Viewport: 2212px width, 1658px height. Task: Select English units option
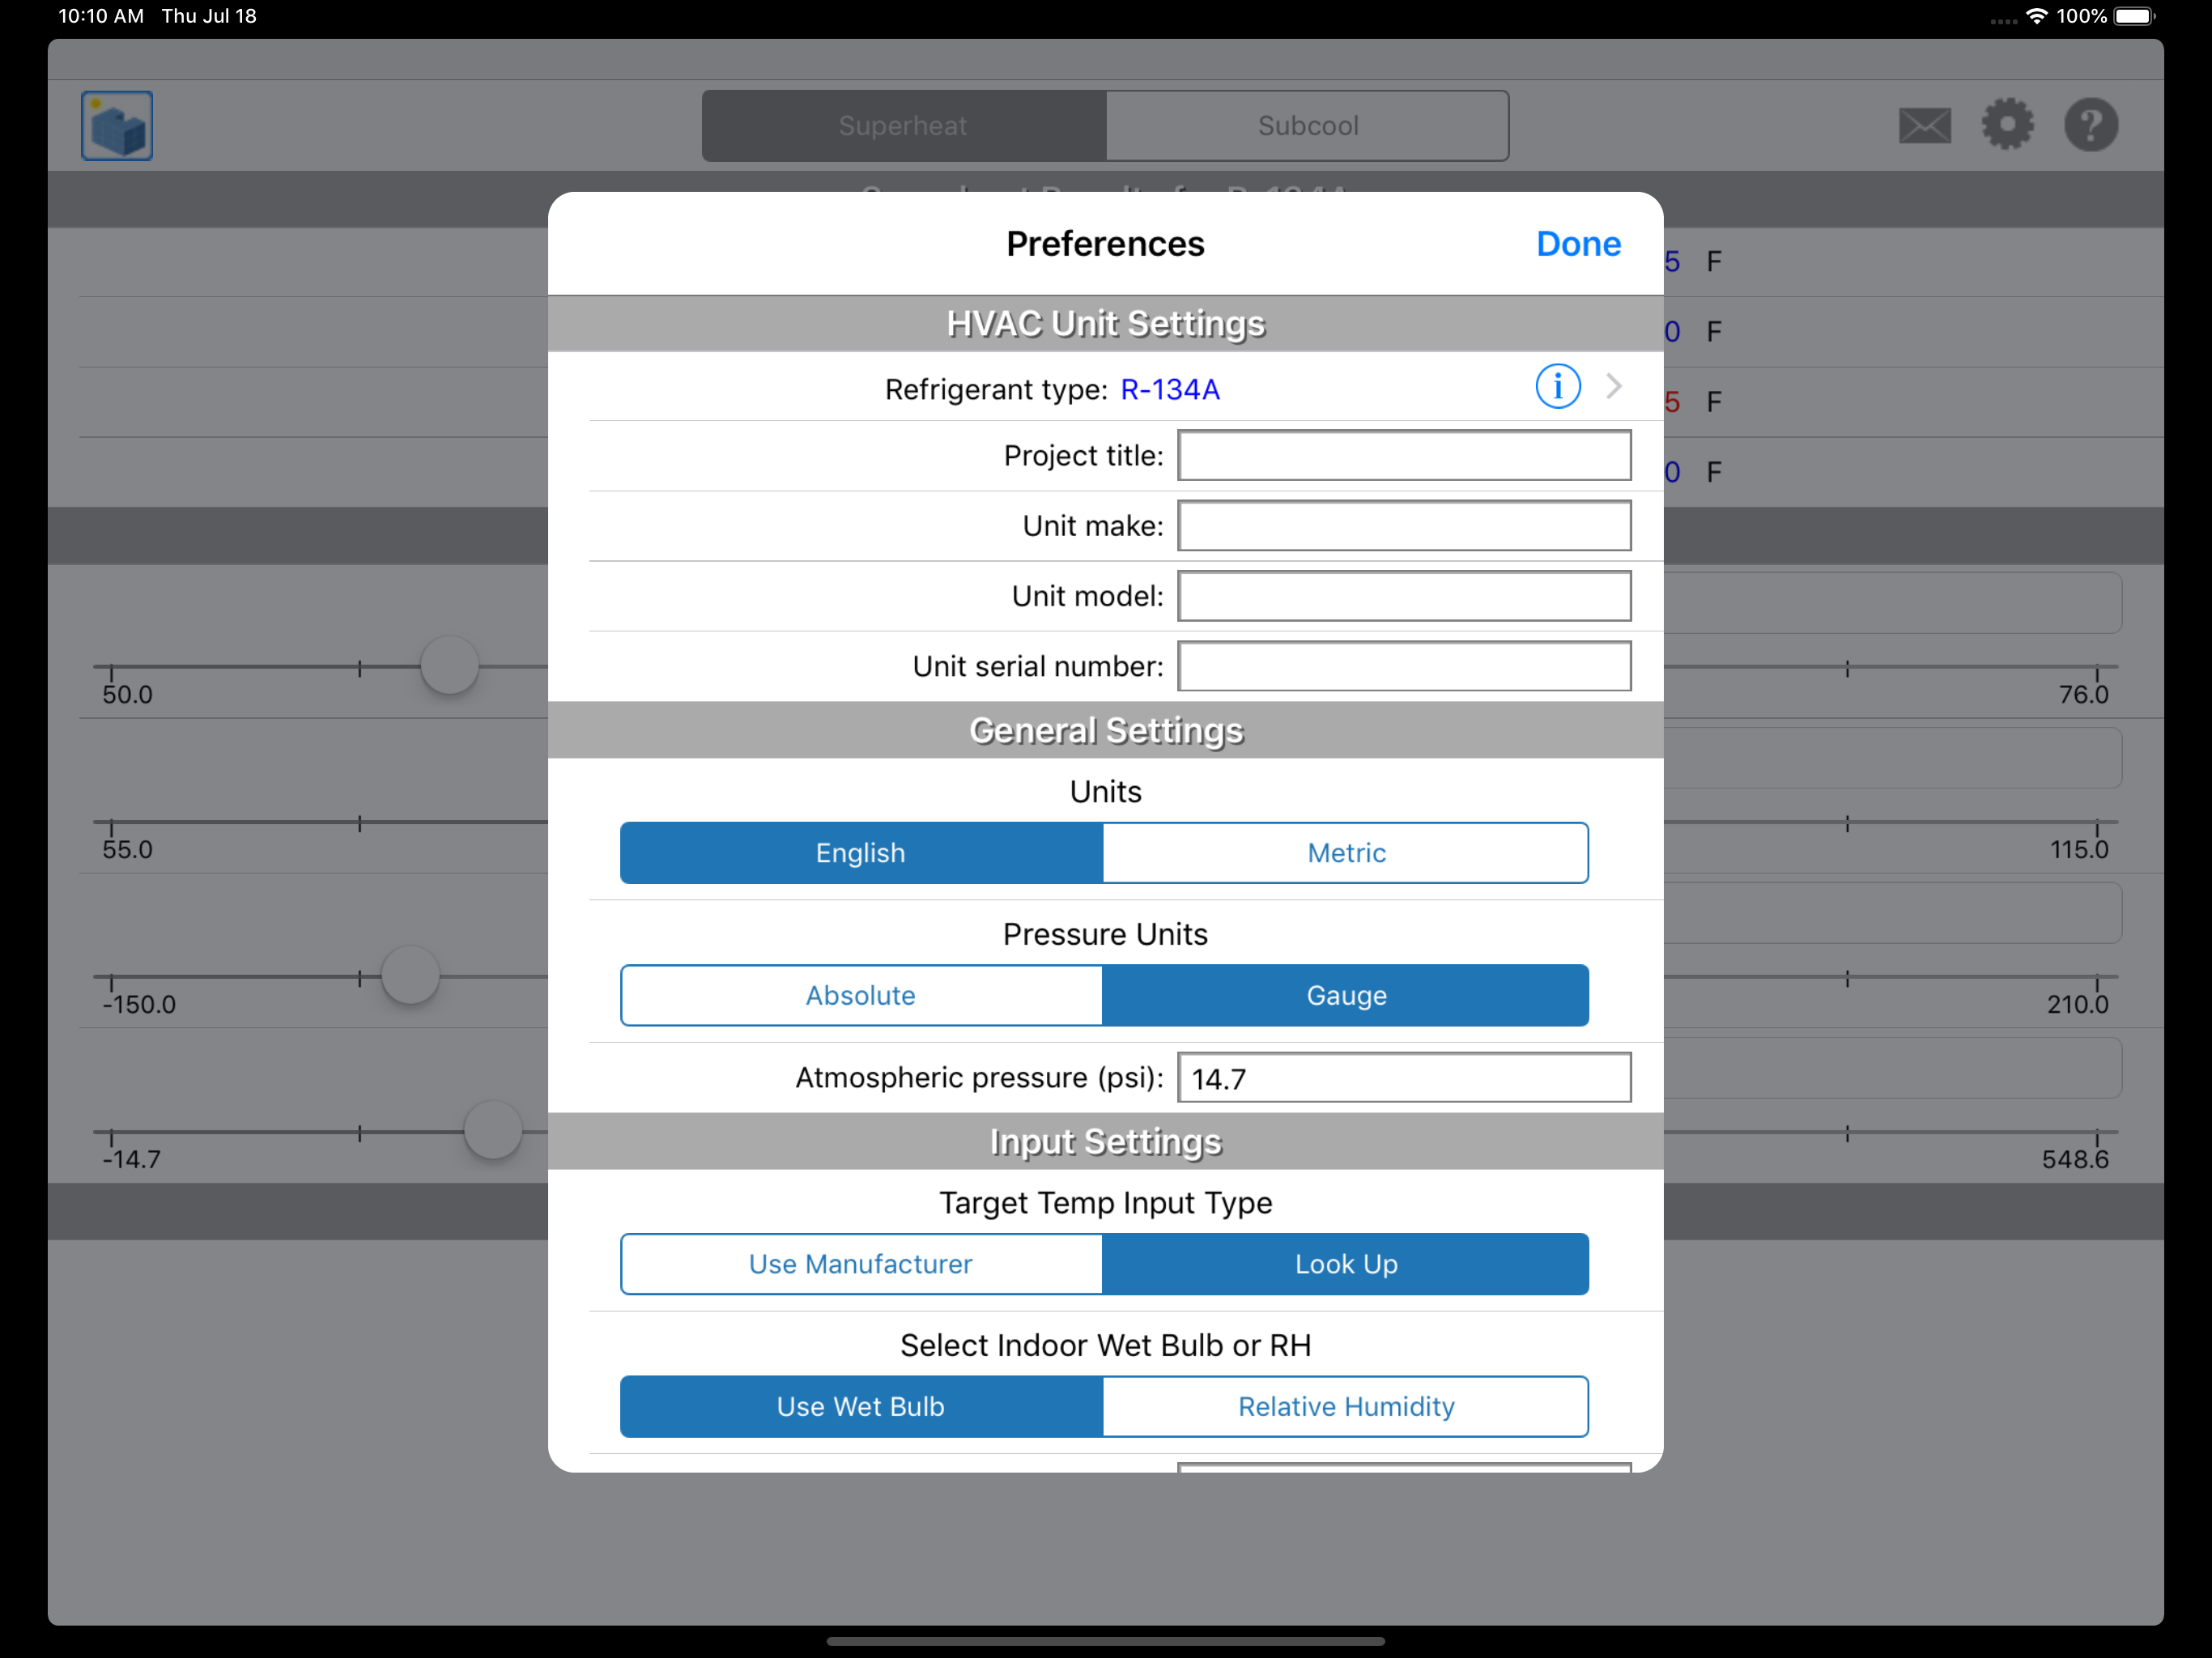(x=861, y=853)
